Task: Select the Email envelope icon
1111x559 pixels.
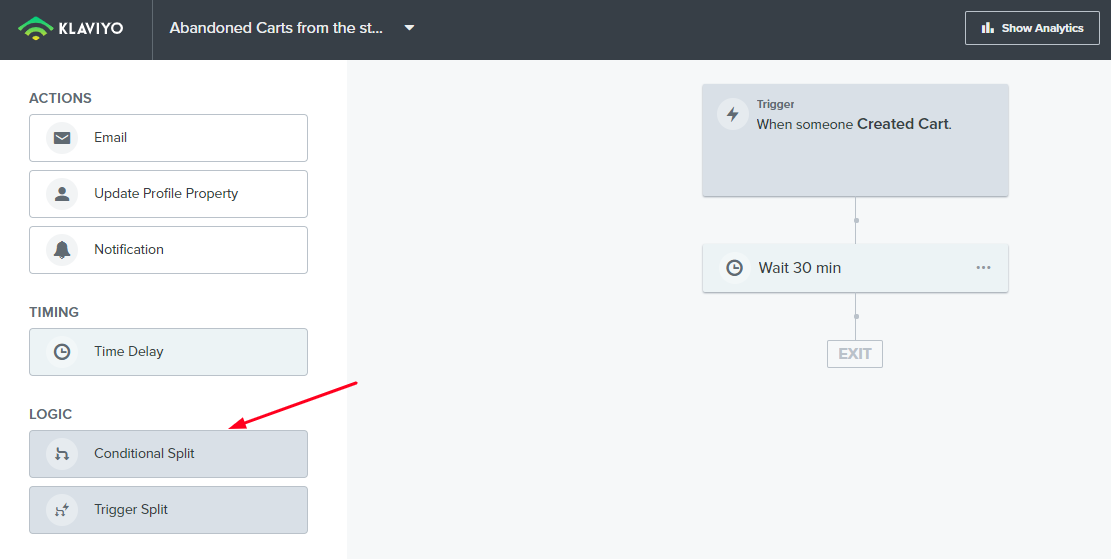Action: click(x=62, y=137)
